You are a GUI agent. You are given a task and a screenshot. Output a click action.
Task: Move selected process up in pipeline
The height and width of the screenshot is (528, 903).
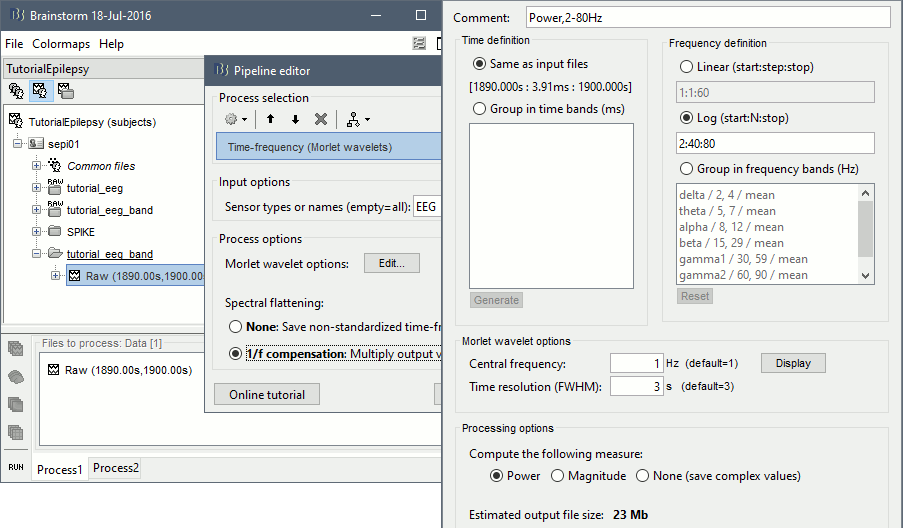(x=270, y=119)
